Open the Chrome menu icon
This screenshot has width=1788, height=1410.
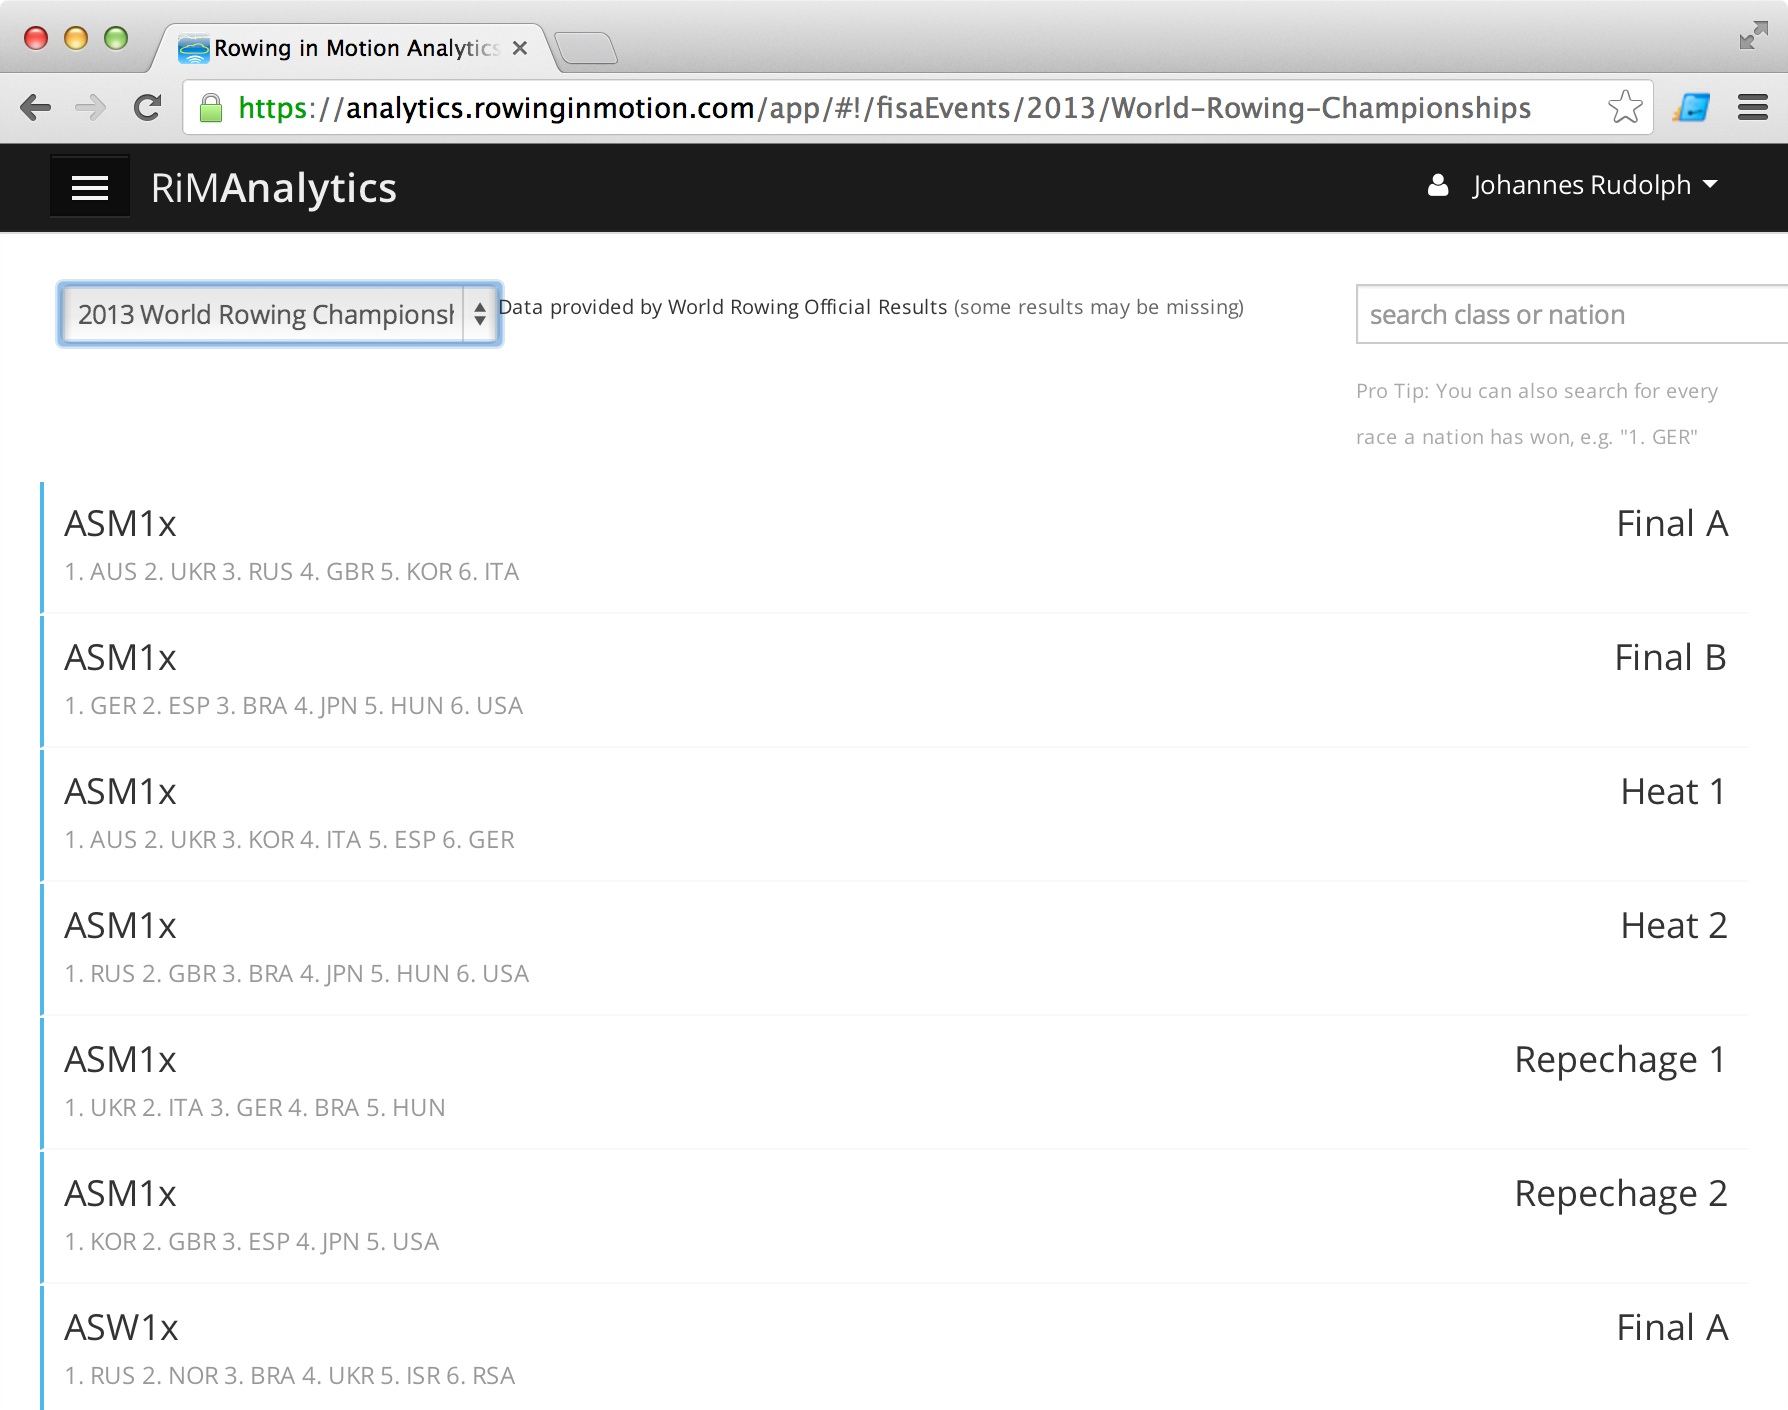(1753, 107)
